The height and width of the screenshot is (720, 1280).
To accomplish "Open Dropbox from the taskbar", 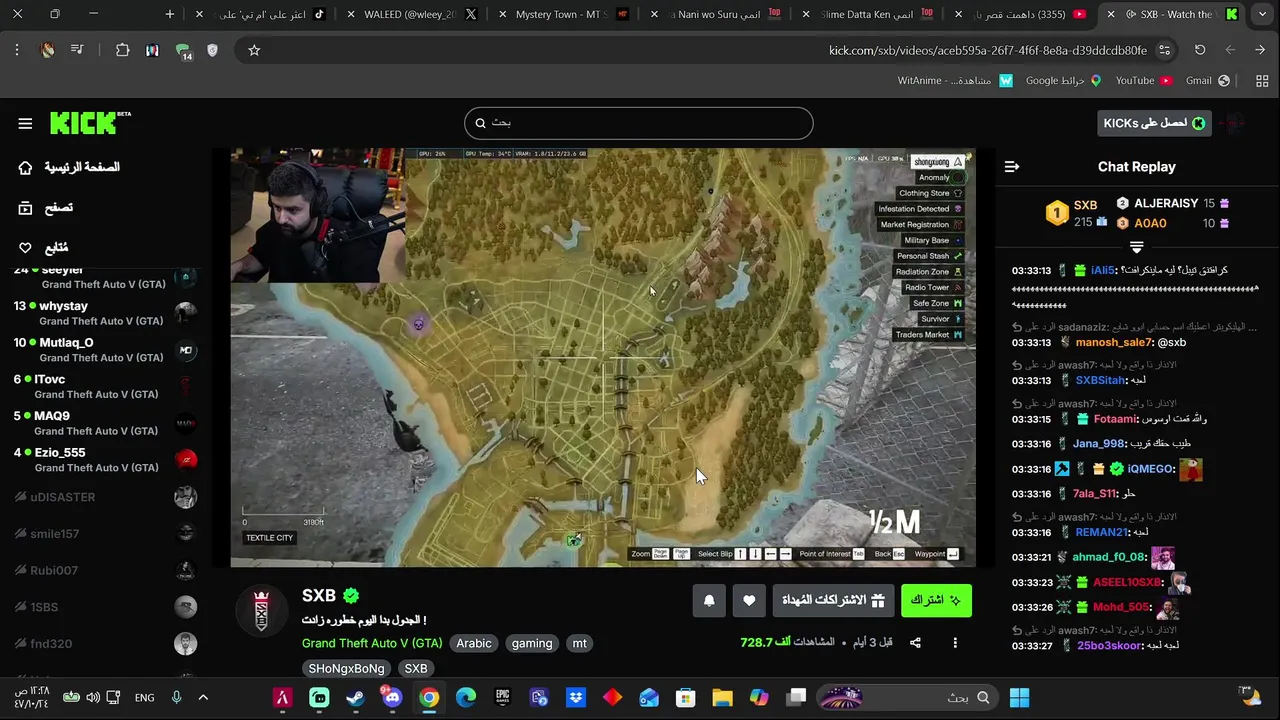I will click(575, 697).
